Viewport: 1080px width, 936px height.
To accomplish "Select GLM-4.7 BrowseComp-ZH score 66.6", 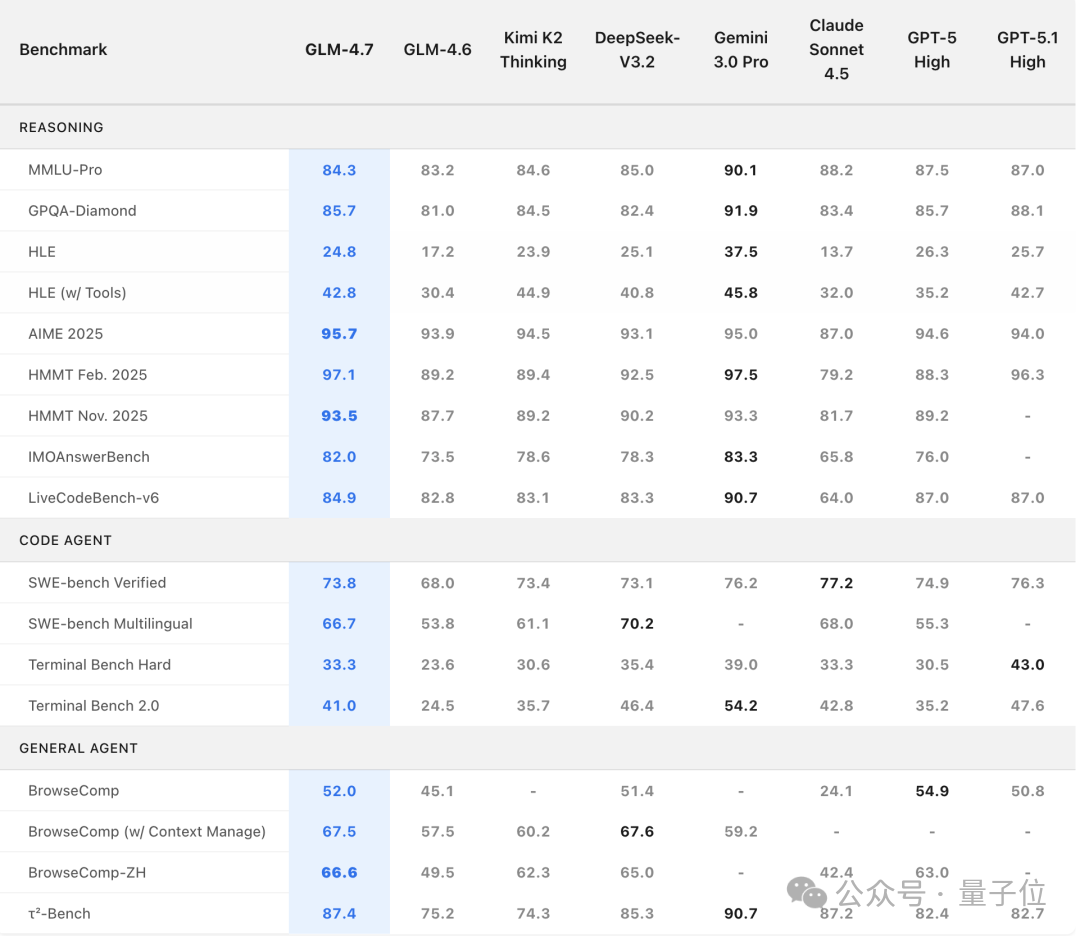I will [x=340, y=873].
